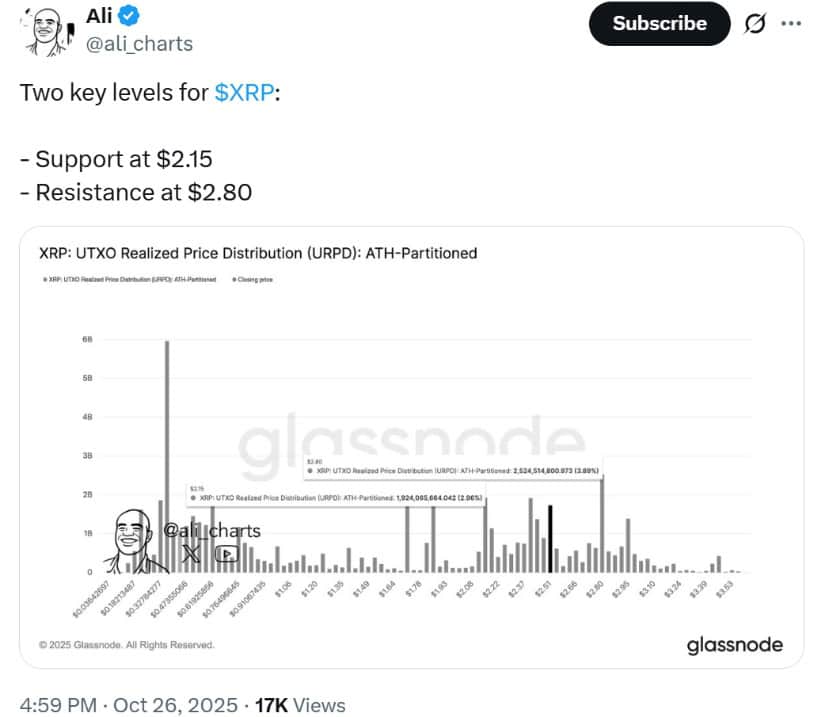The height and width of the screenshot is (717, 825).
Task: Click the glassnode logo below the chart
Action: 734,645
